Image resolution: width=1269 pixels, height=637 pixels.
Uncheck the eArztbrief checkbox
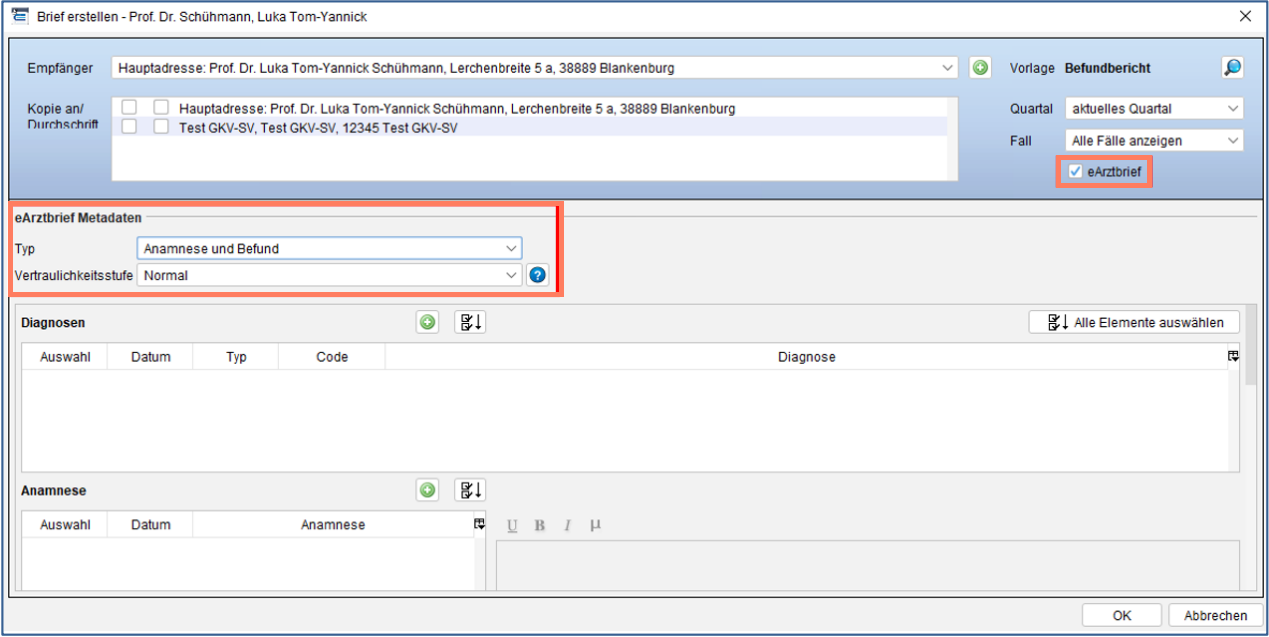click(1075, 172)
